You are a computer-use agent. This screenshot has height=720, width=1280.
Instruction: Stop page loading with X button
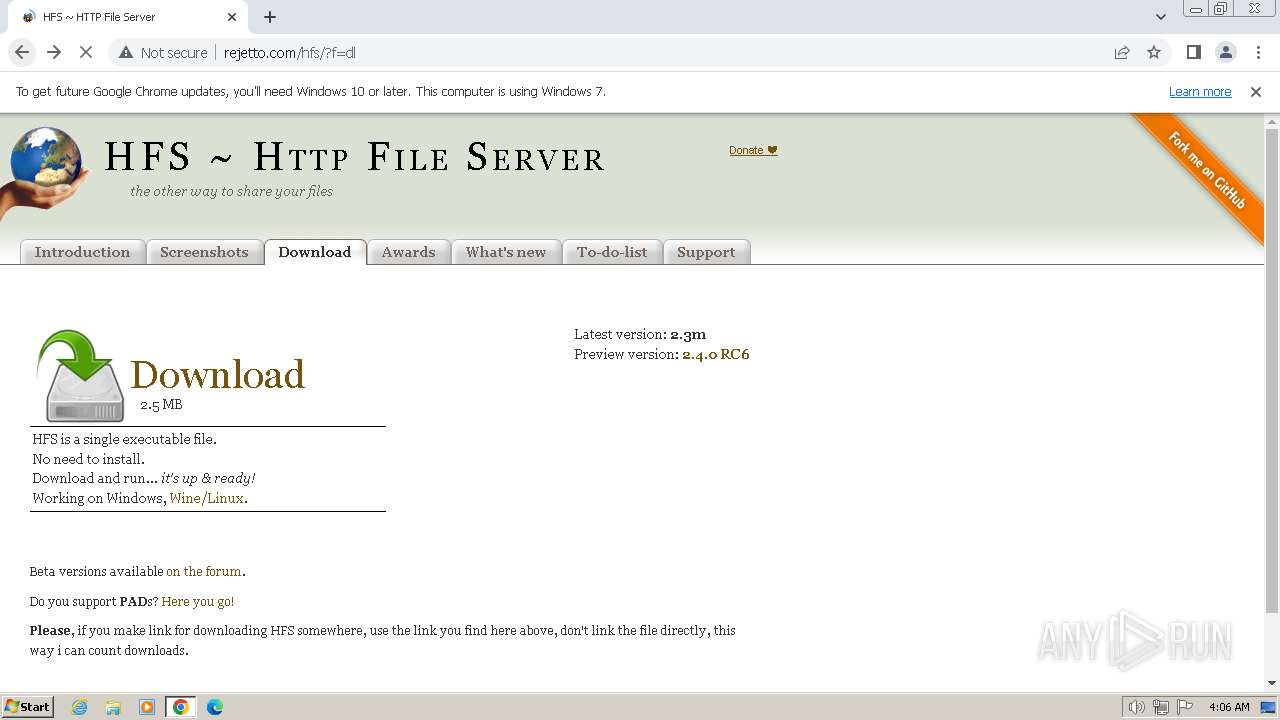(x=86, y=53)
